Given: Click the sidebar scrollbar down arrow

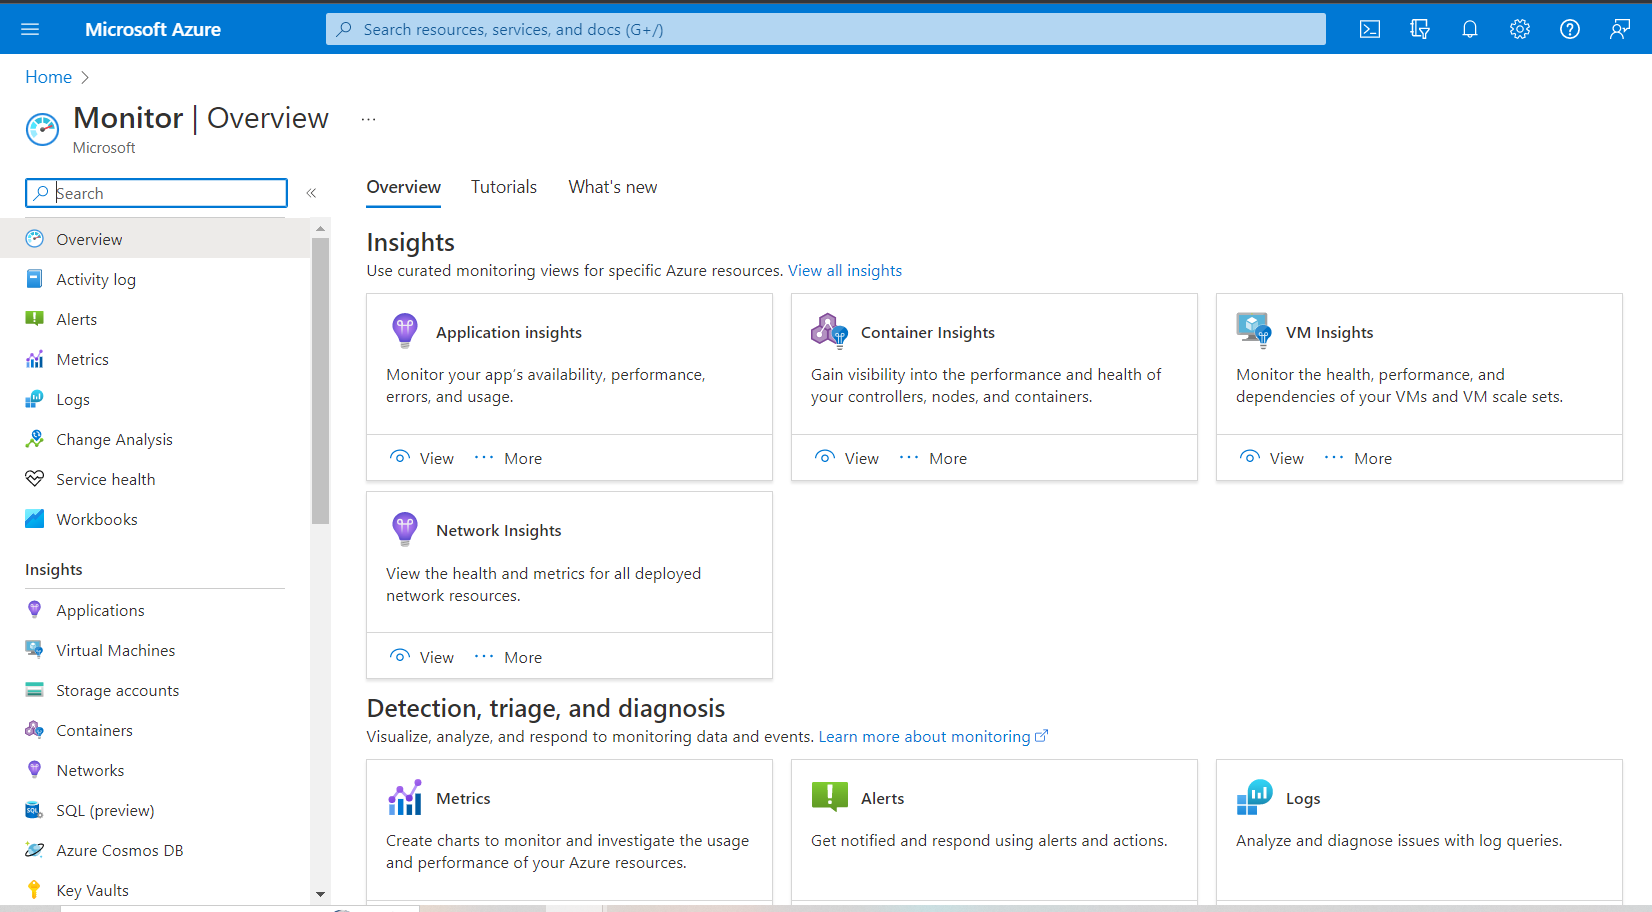Looking at the screenshot, I should [320, 894].
